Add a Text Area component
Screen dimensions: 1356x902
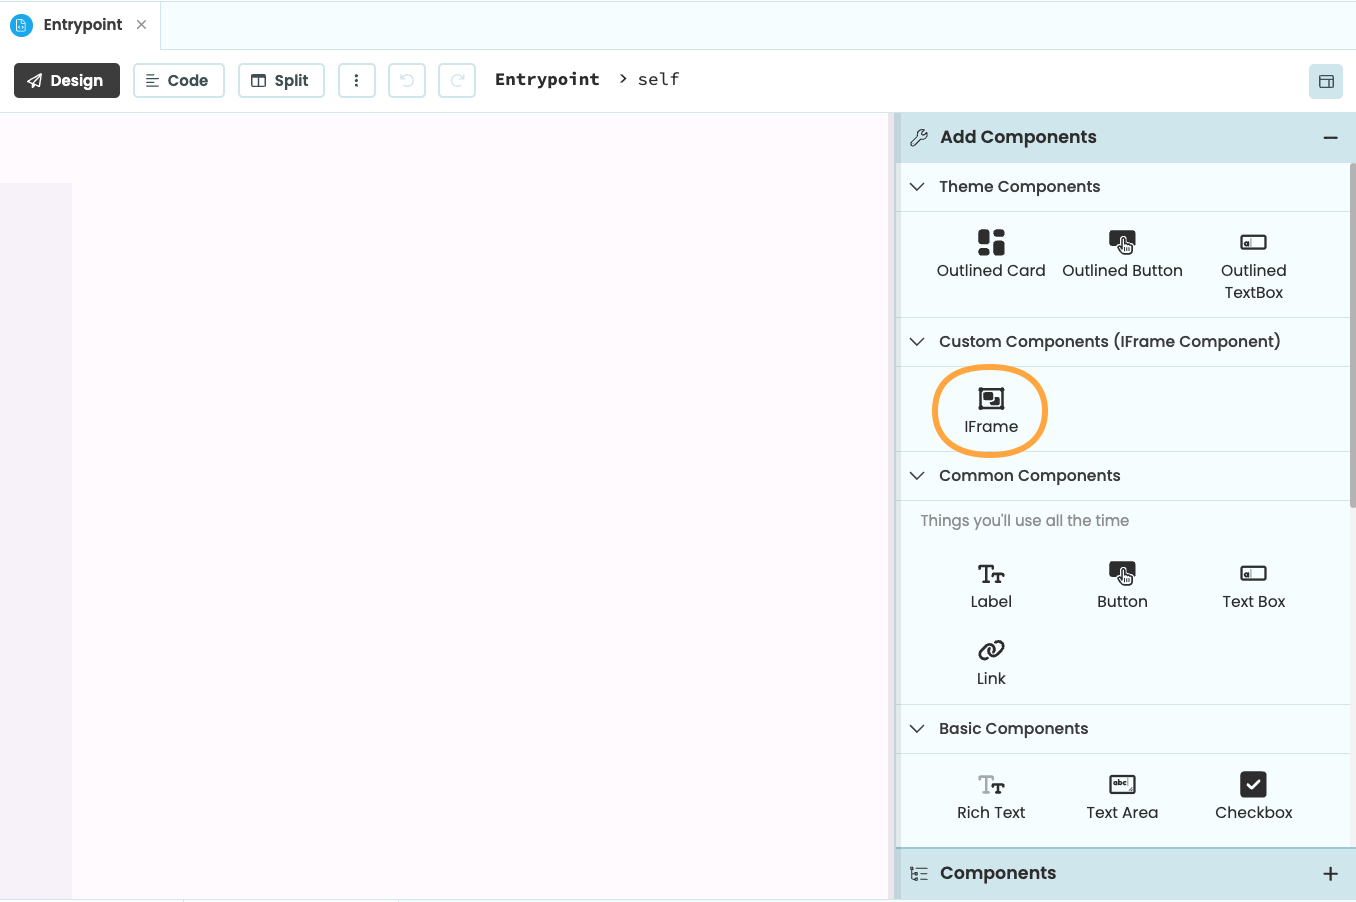pyautogui.click(x=1122, y=784)
